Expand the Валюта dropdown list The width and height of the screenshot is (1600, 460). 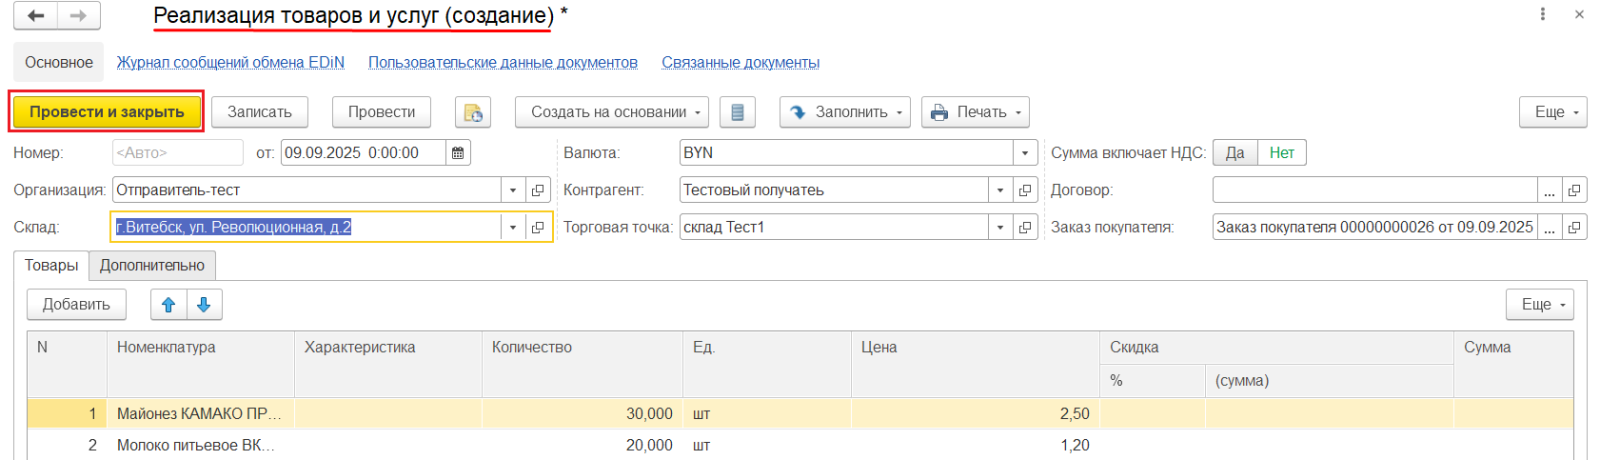pyautogui.click(x=1024, y=153)
